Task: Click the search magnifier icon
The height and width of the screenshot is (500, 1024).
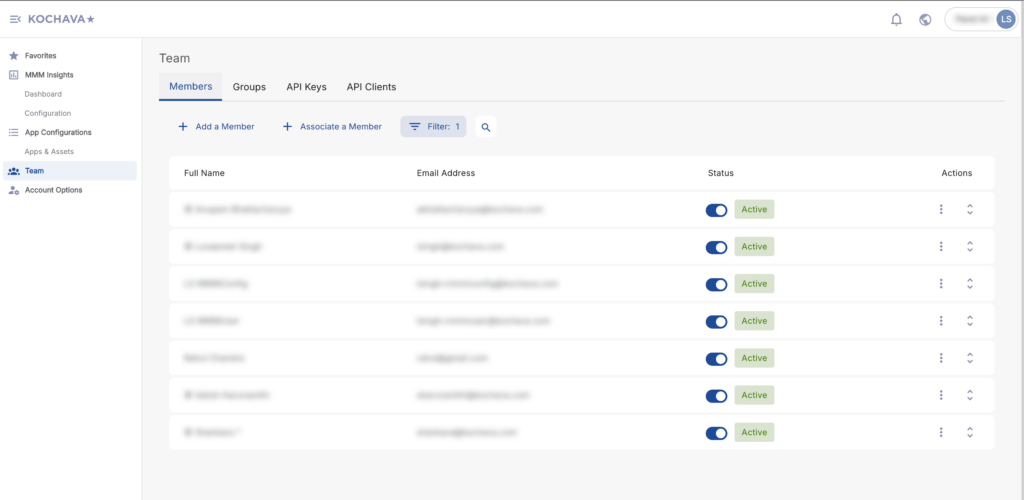Action: point(486,127)
